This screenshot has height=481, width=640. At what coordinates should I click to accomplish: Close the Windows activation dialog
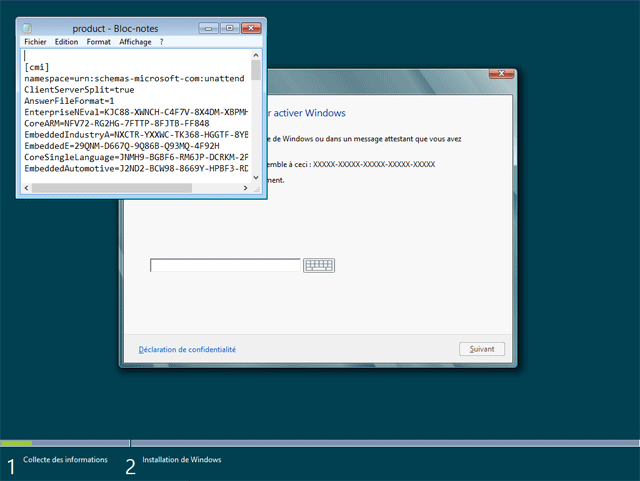coord(501,73)
